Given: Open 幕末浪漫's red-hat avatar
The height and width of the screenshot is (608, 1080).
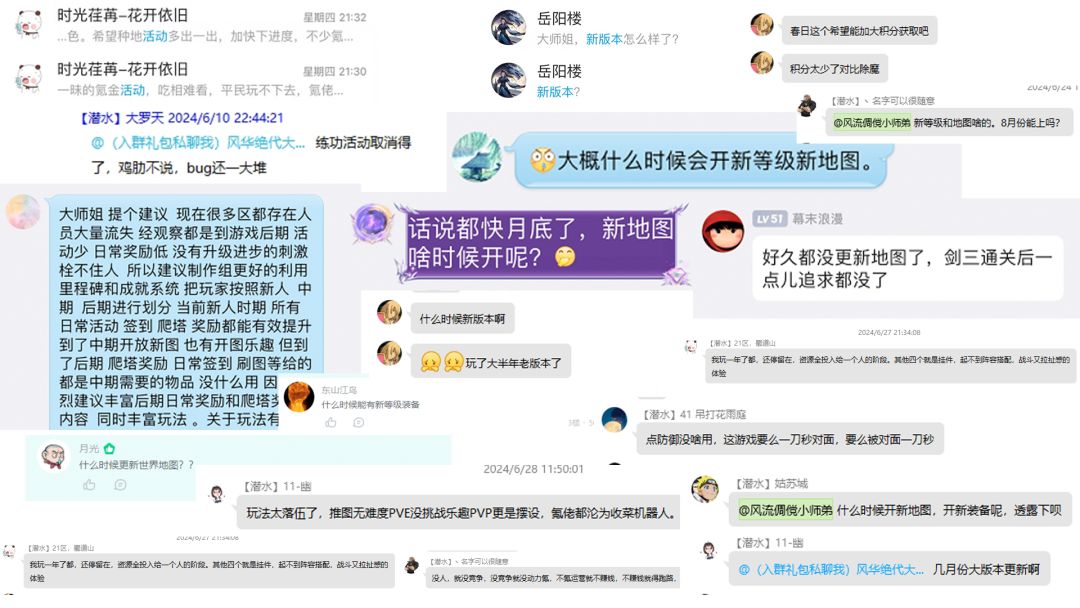Looking at the screenshot, I should click(x=723, y=232).
